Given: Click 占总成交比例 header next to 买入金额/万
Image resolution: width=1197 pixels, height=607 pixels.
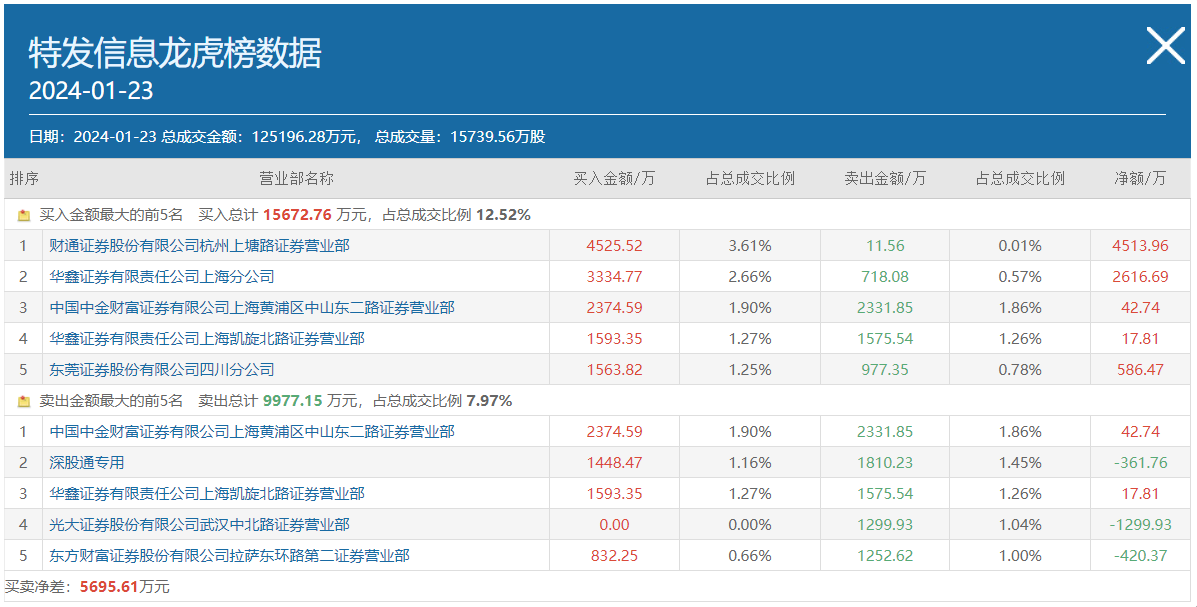Looking at the screenshot, I should pos(750,179).
